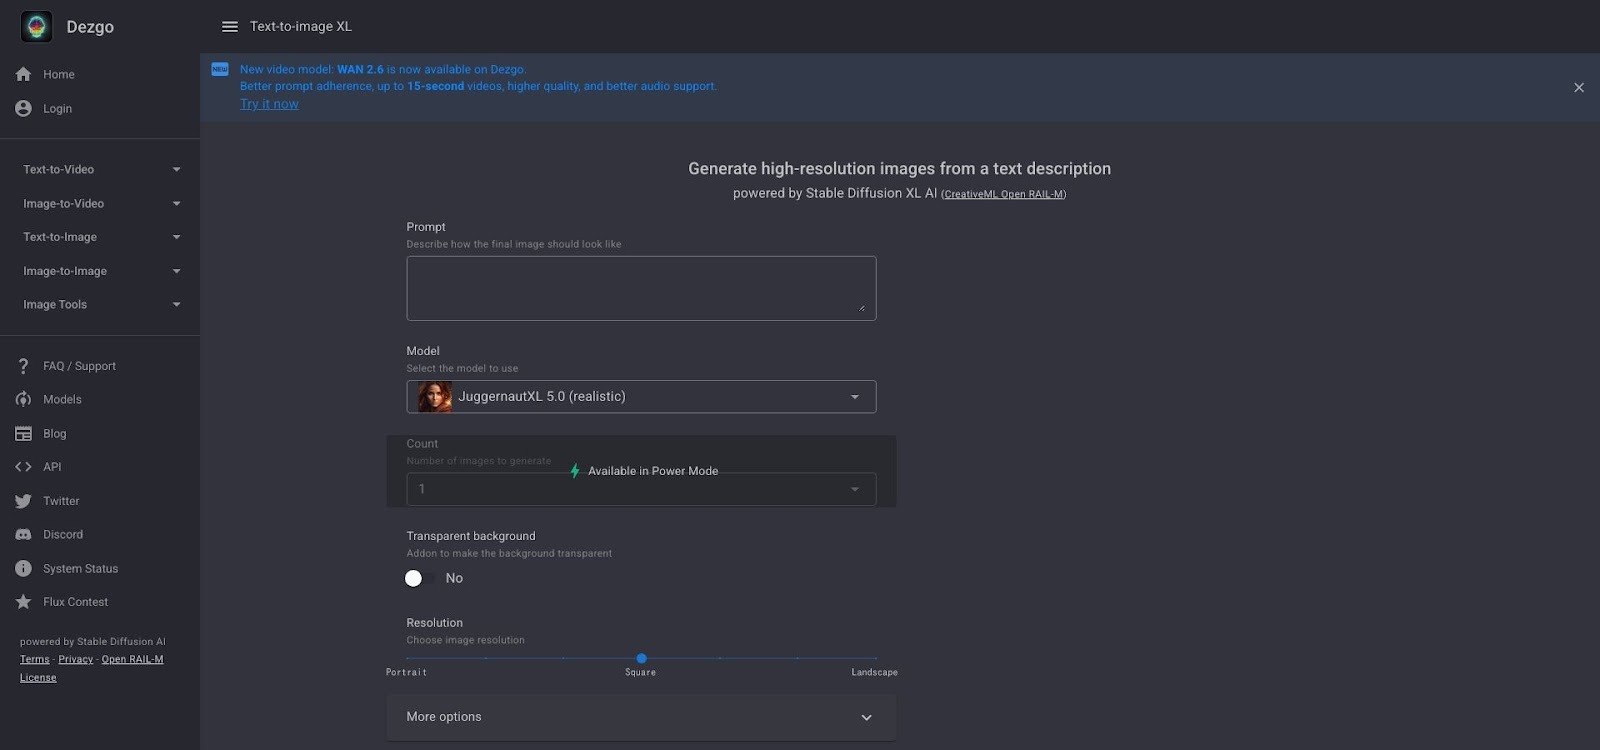Expand the Text-to-Video menu

click(100, 170)
